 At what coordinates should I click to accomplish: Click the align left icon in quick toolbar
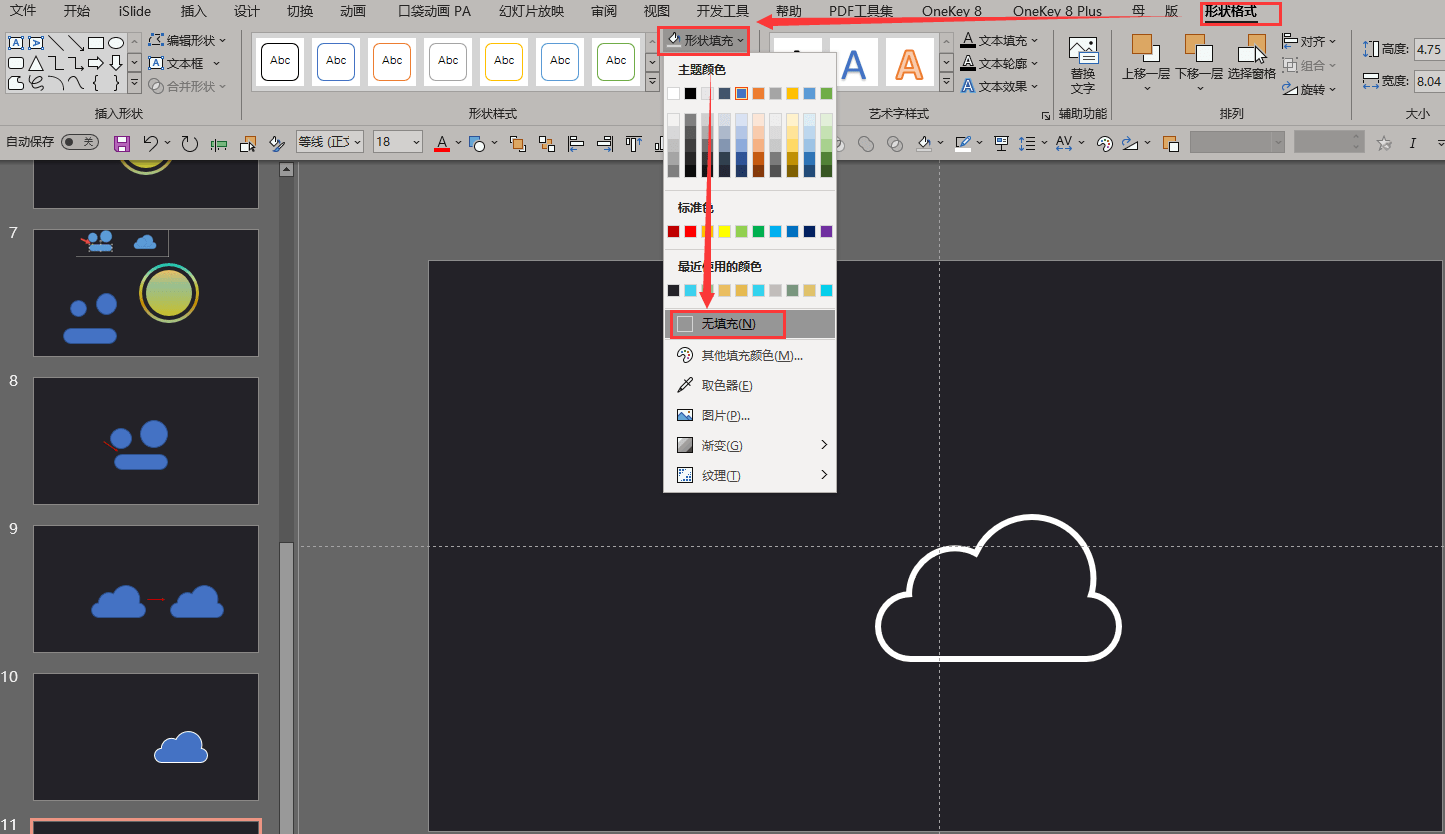[x=577, y=143]
